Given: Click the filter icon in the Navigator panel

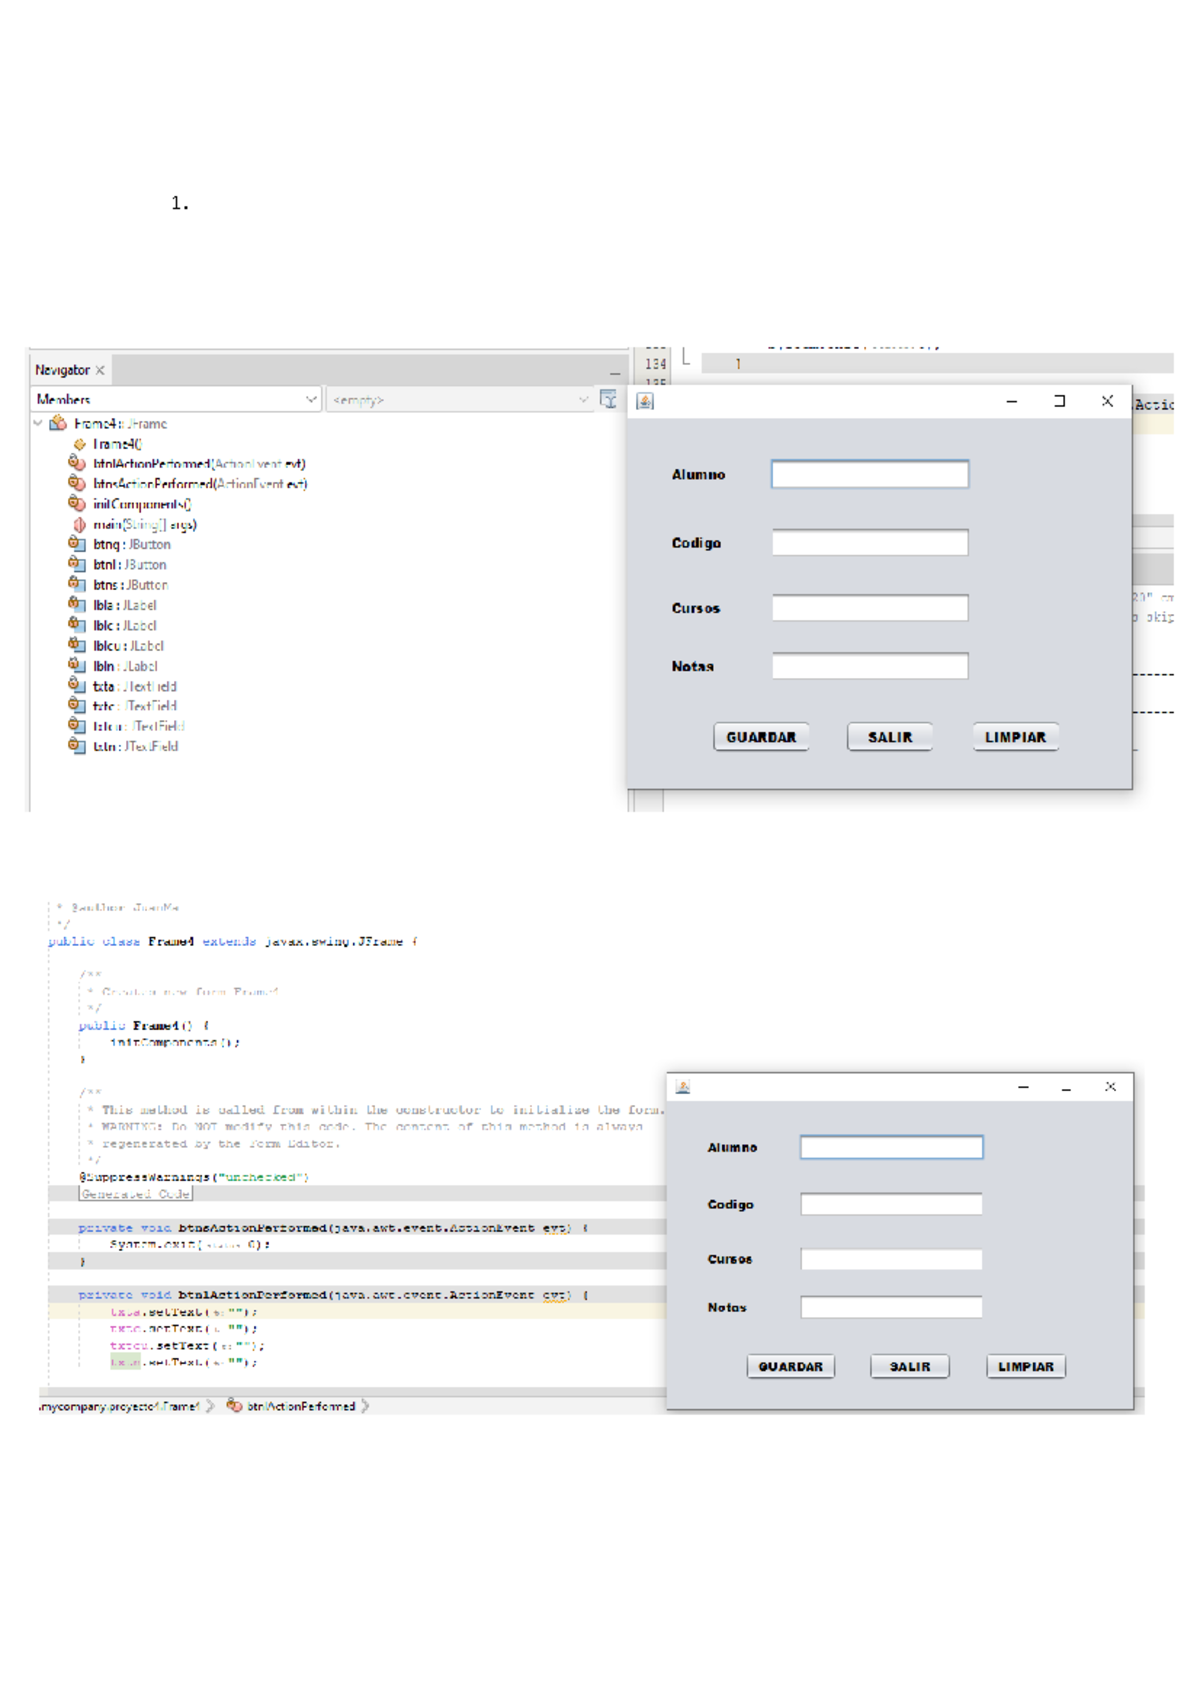Looking at the screenshot, I should click(x=608, y=400).
